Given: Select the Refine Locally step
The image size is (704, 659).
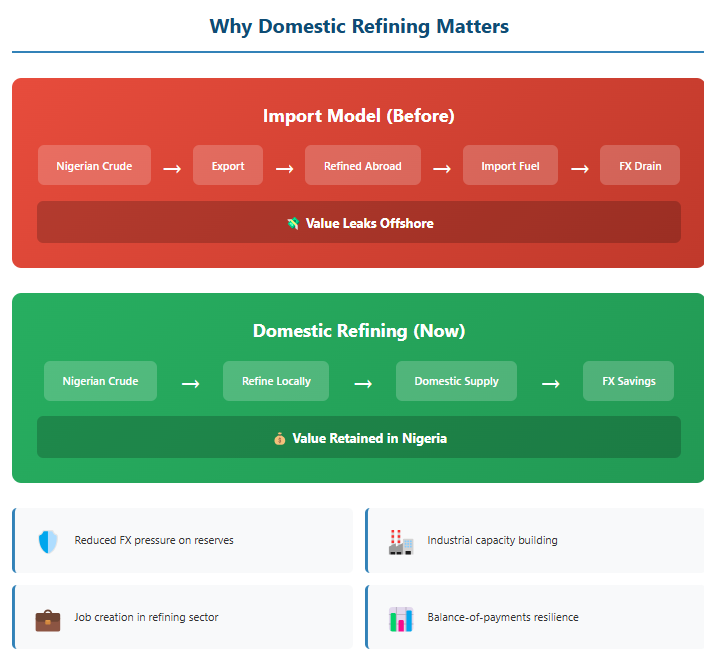Looking at the screenshot, I should (276, 381).
